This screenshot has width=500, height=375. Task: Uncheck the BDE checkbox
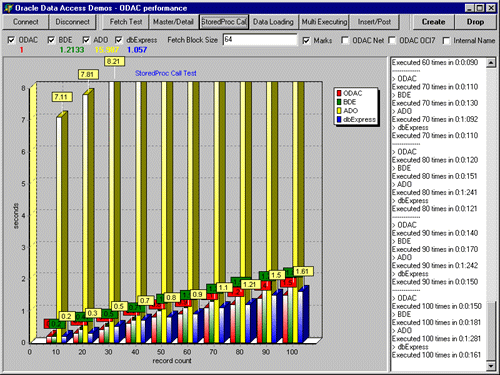51,40
